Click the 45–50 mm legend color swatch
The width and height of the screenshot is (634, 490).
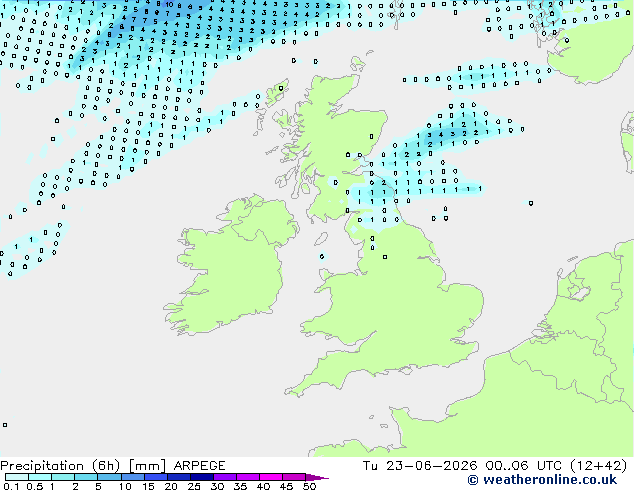click(x=294, y=477)
